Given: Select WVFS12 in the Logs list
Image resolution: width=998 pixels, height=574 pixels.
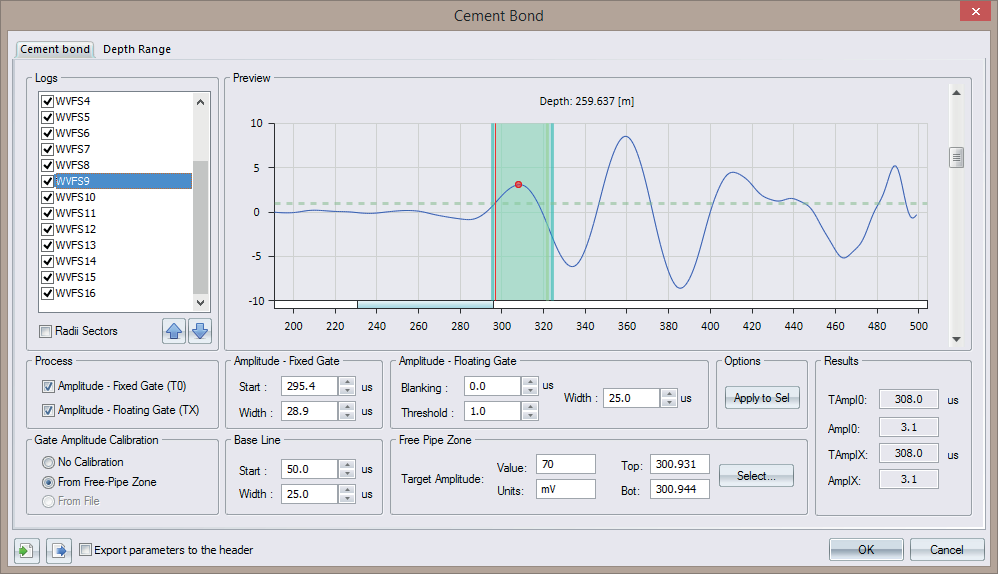Looking at the screenshot, I should [x=76, y=229].
